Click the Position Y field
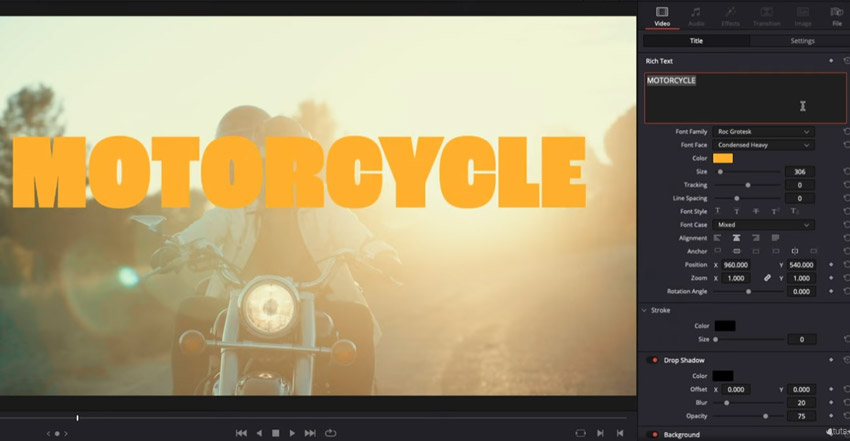This screenshot has height=441, width=850. pos(801,265)
